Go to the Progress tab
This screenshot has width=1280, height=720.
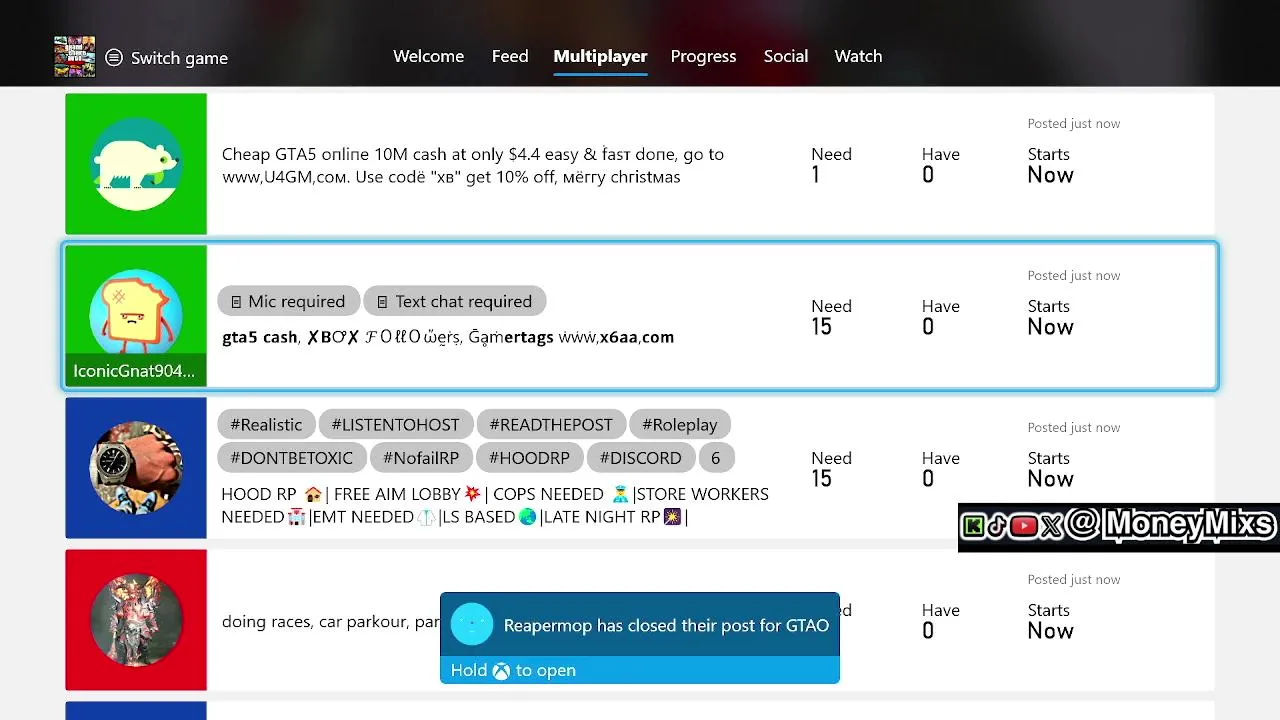[703, 56]
